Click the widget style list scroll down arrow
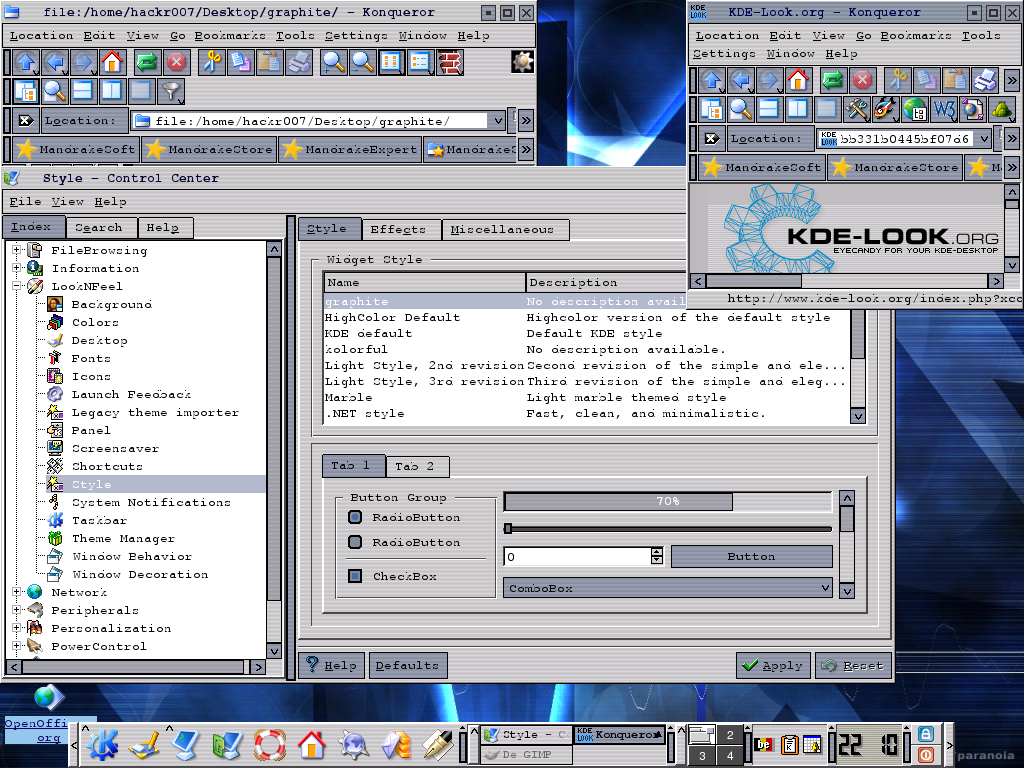Screen dimensions: 1024x768 tap(858, 416)
